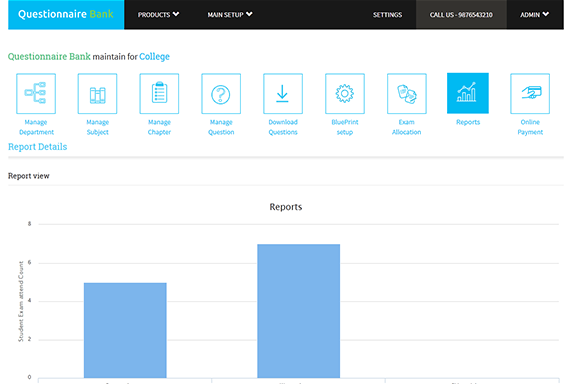
Task: Click the Call Us phone number
Action: pyautogui.click(x=461, y=15)
